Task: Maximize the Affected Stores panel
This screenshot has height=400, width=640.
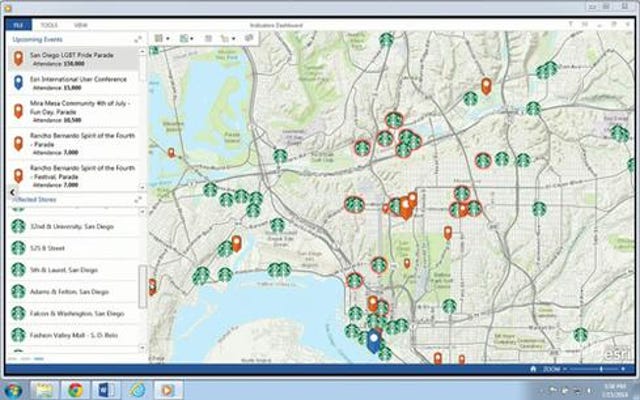Action: pos(138,200)
